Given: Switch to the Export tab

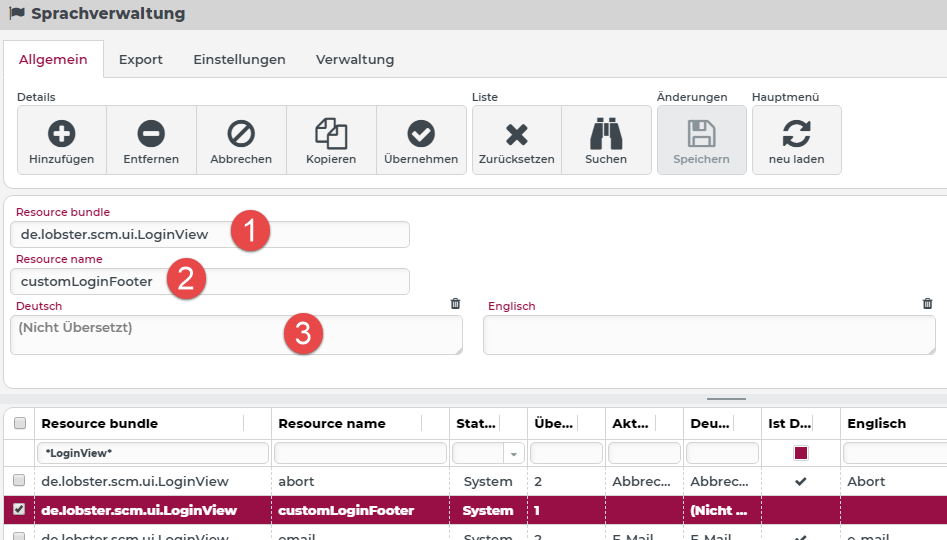Looking at the screenshot, I should tap(141, 60).
